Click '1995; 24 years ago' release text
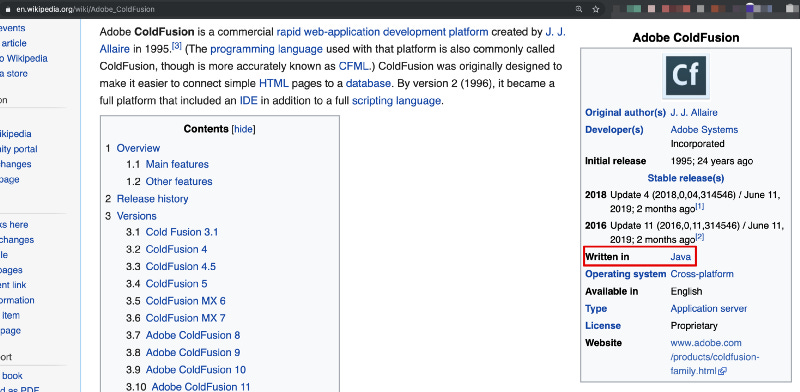800x392 pixels. pos(712,161)
